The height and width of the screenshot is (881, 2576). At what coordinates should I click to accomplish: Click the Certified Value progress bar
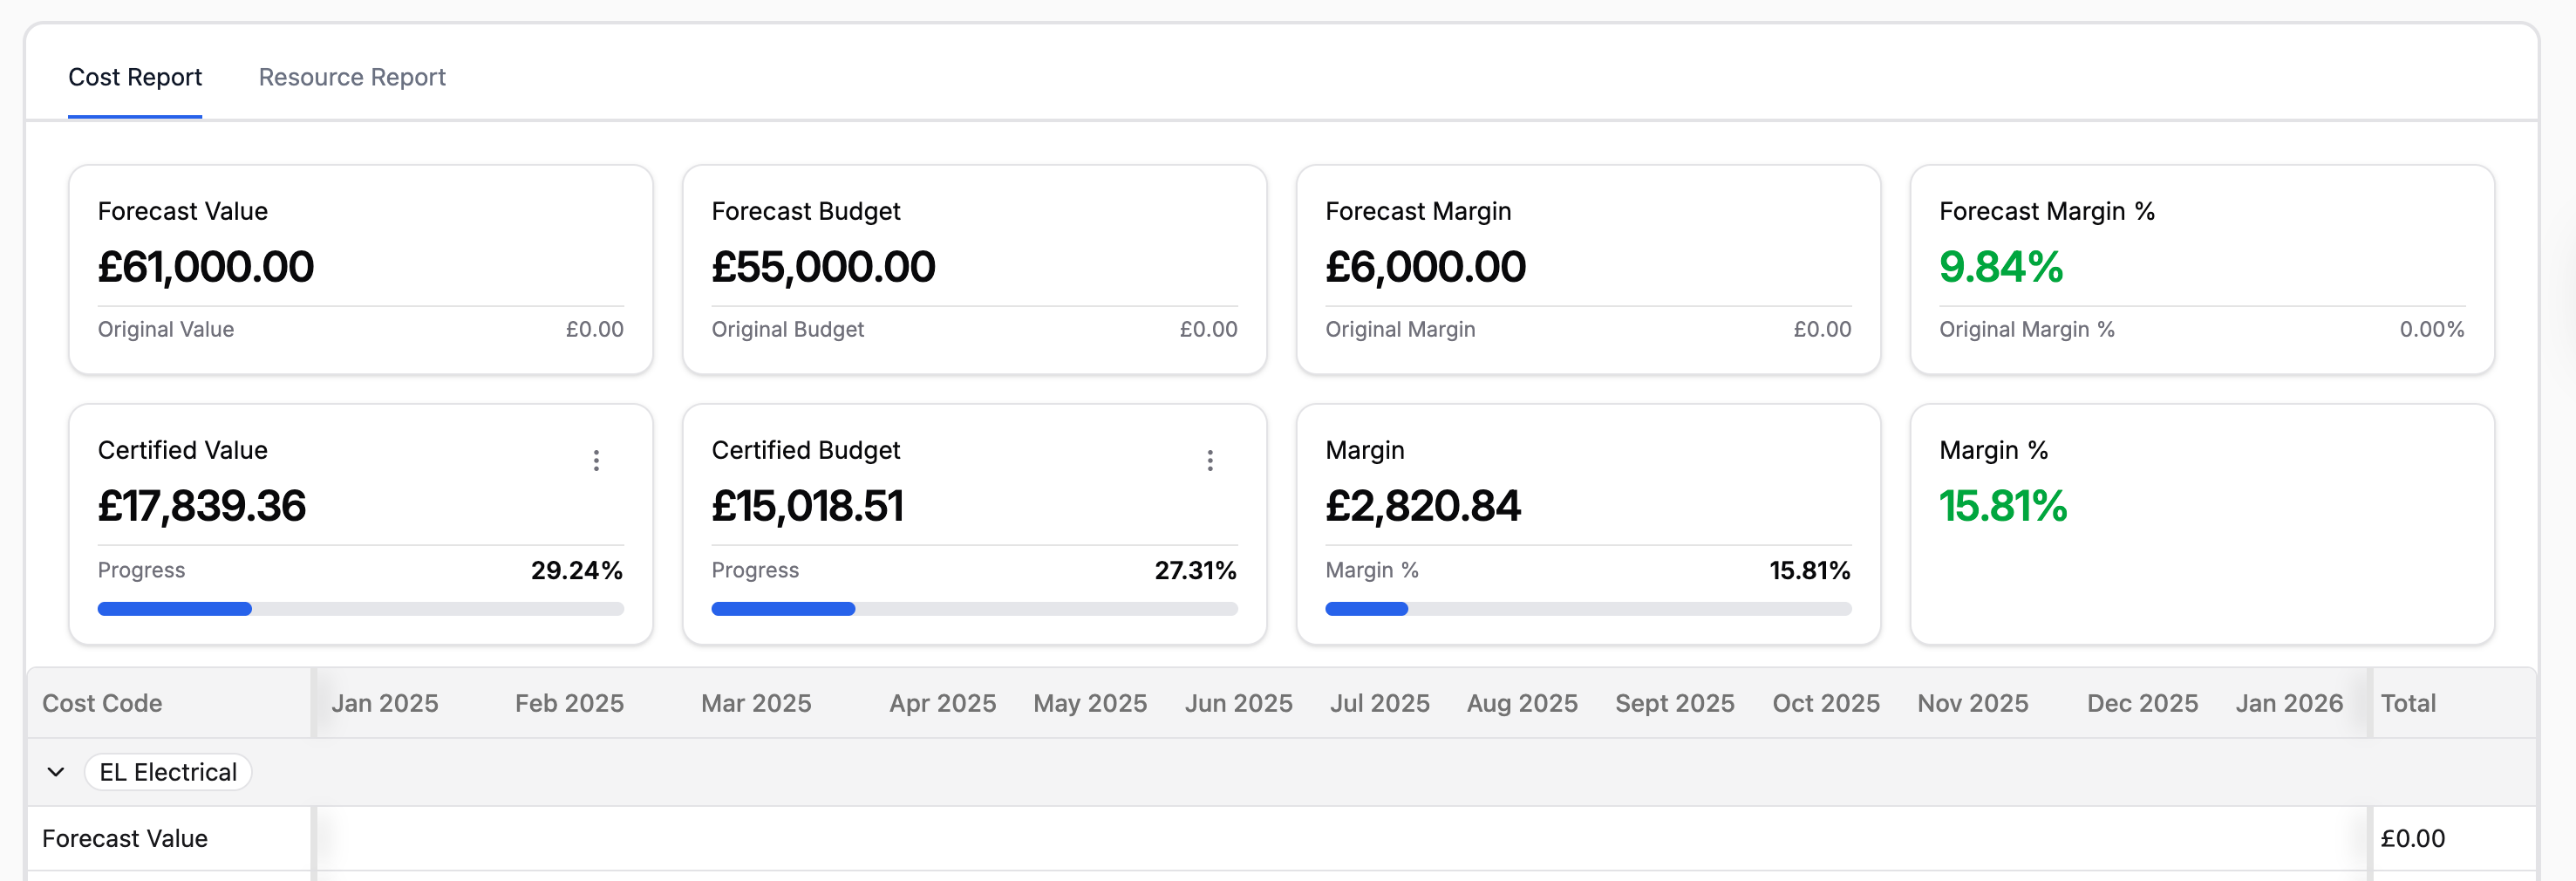click(360, 609)
